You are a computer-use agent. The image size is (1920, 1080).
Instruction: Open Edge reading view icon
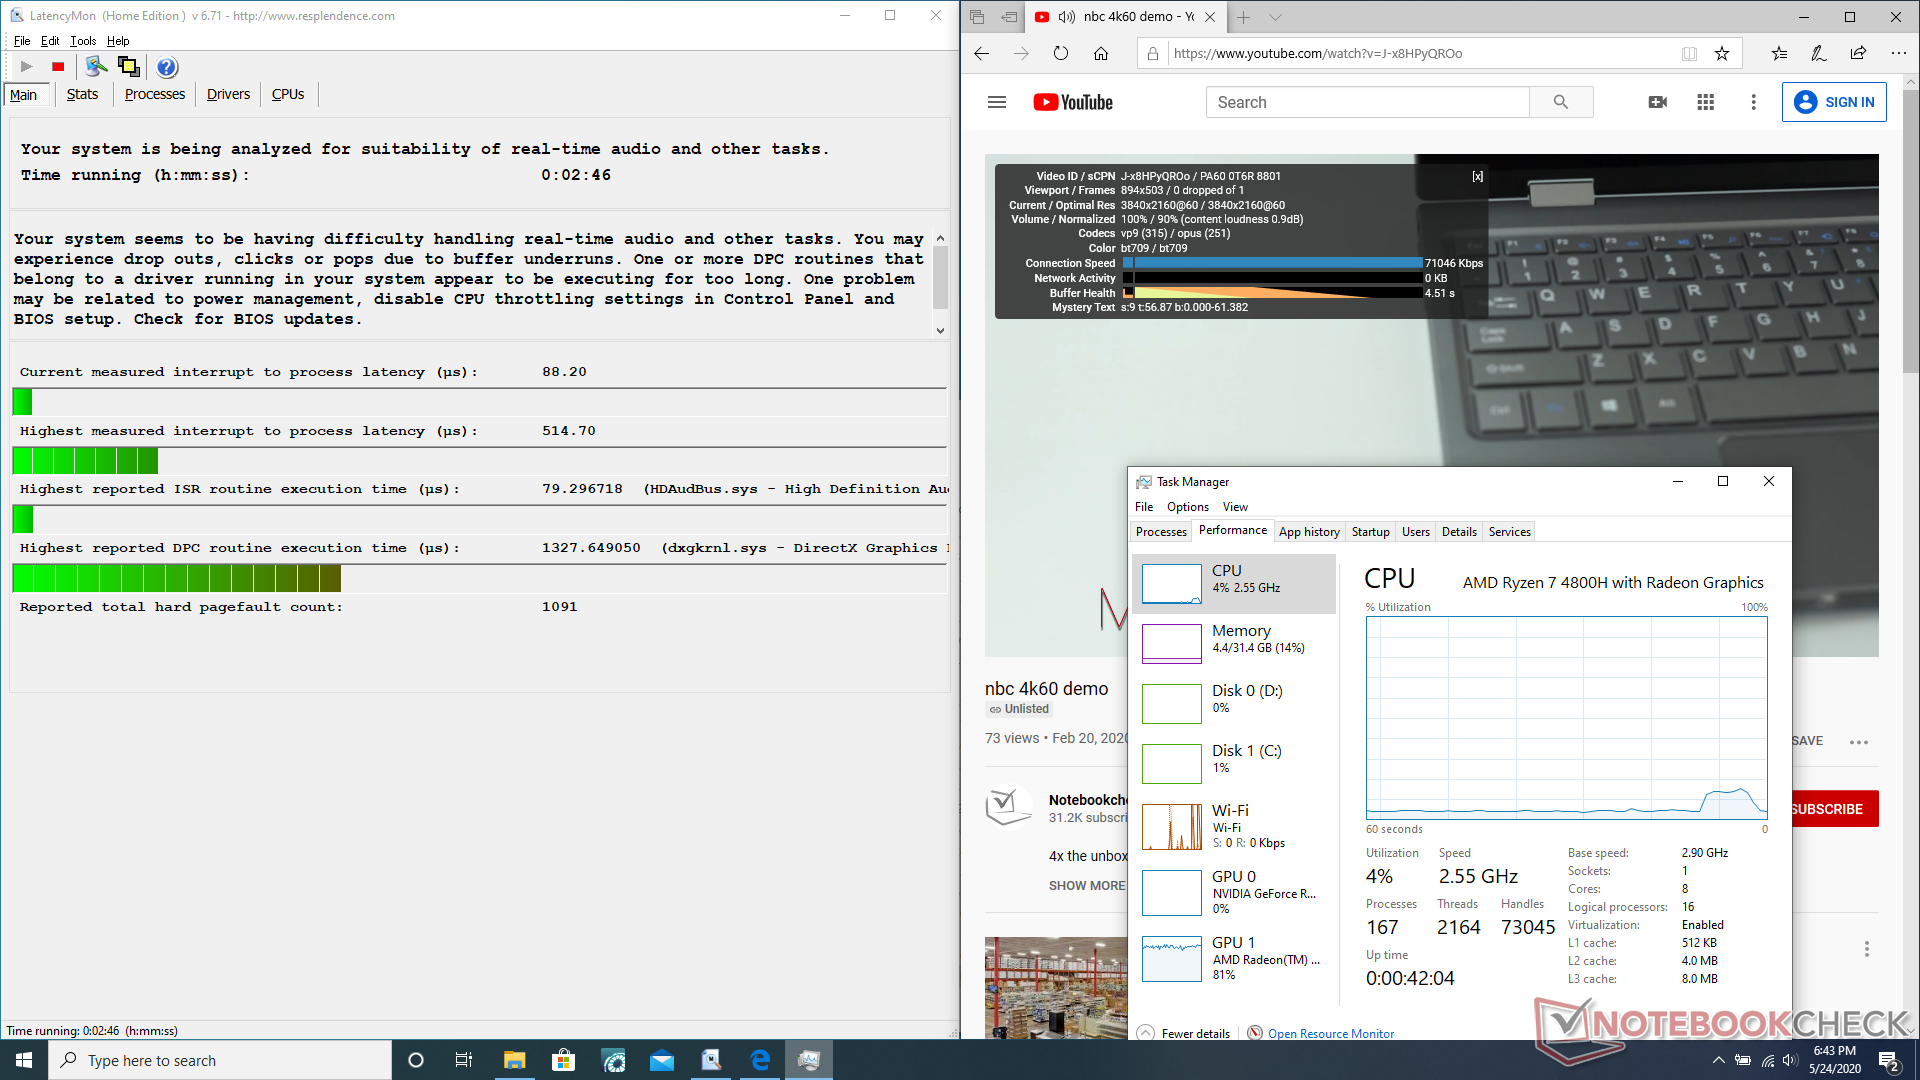[x=1689, y=54]
